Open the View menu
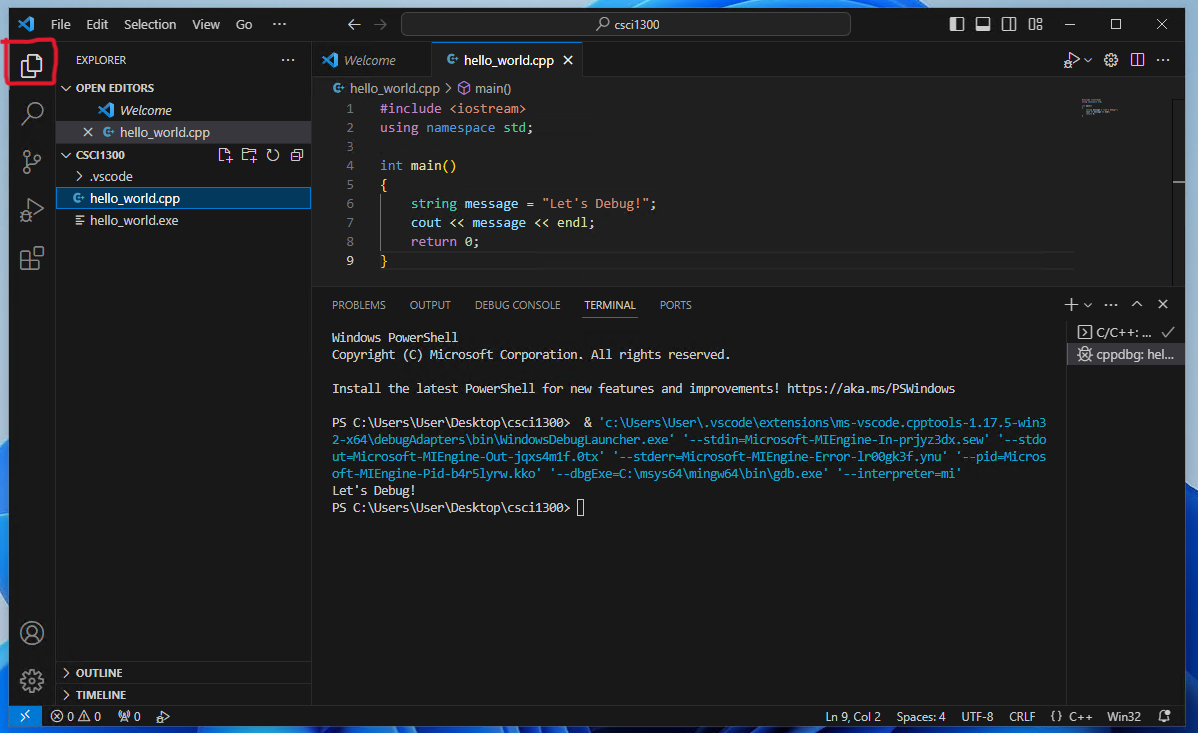The image size is (1198, 733). pos(206,24)
